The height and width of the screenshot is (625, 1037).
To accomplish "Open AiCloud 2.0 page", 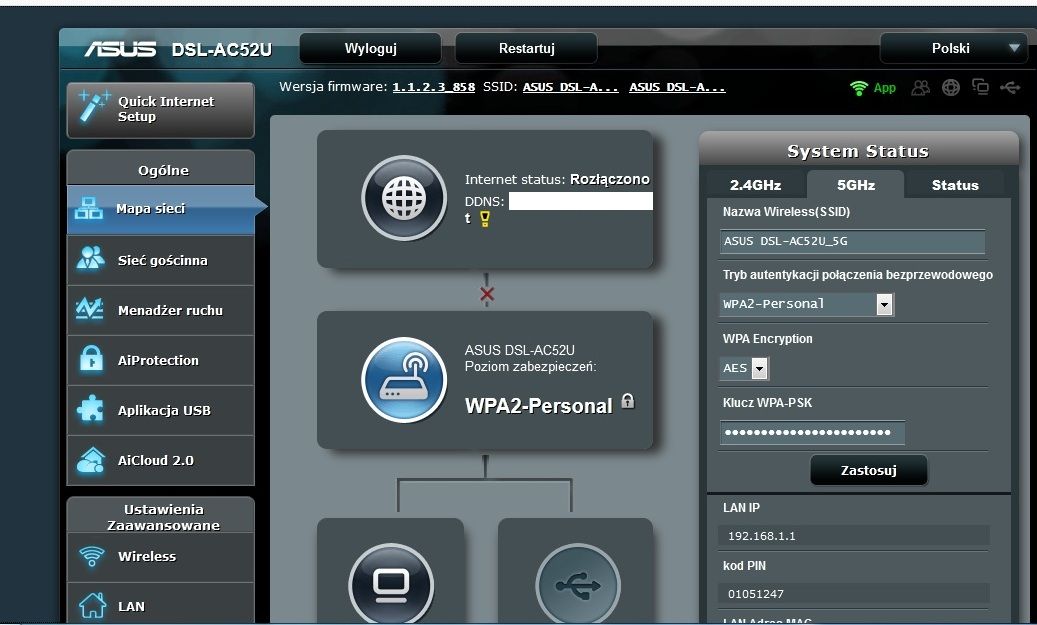I will (x=161, y=460).
